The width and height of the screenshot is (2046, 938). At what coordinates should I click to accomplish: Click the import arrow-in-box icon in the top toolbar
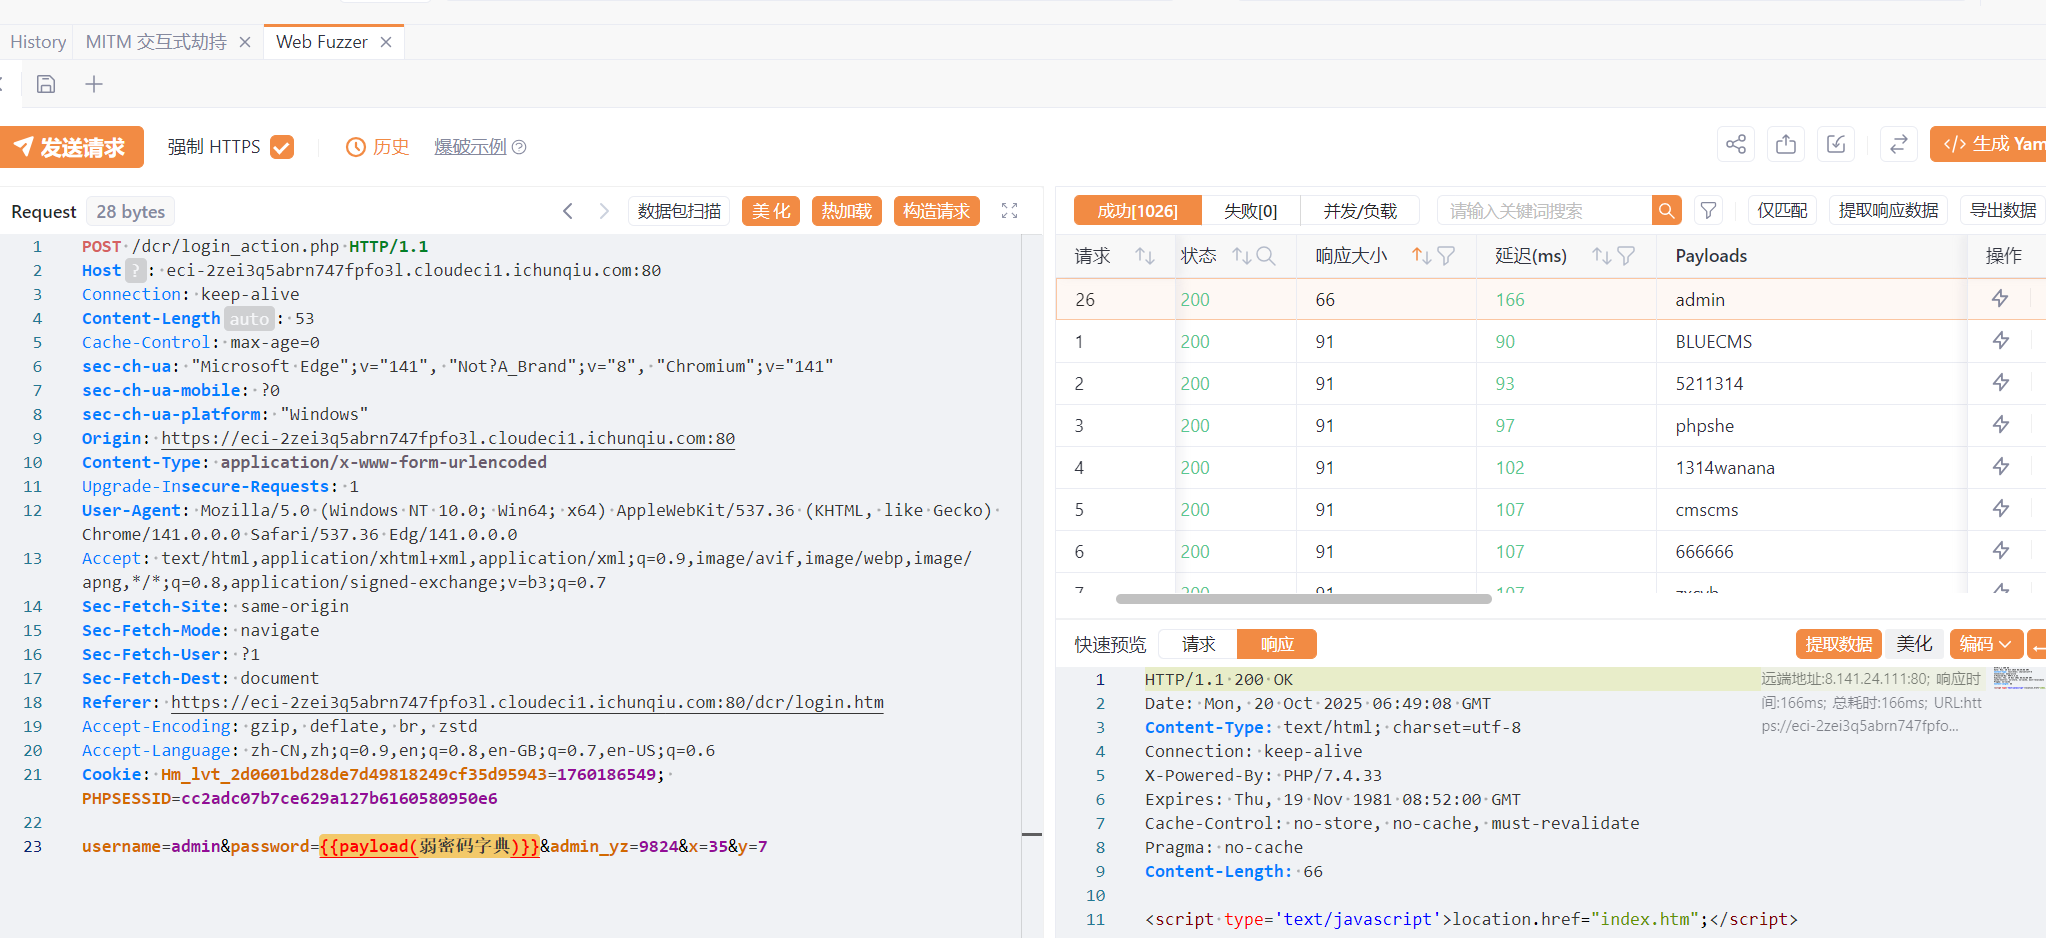(1836, 144)
